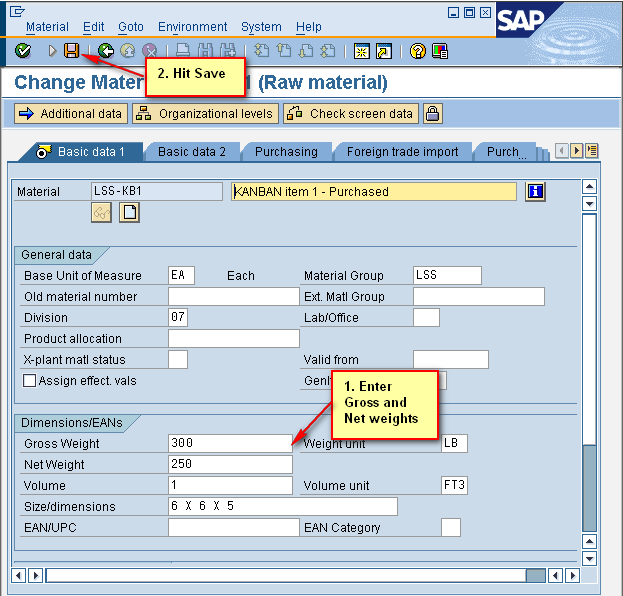The width and height of the screenshot is (623, 596).
Task: Click upper scroll-up arrow of vertical scrollbar
Action: tap(589, 186)
